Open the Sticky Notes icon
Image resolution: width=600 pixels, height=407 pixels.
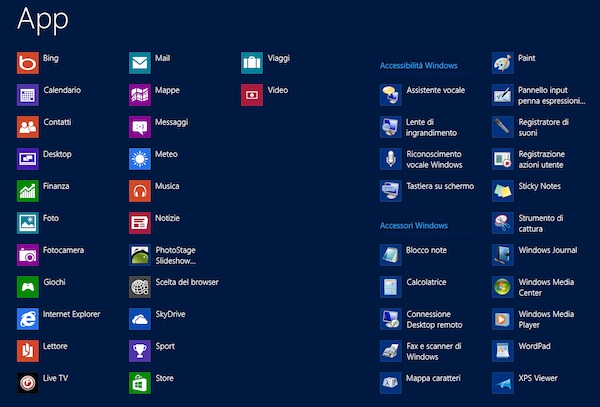[x=502, y=191]
